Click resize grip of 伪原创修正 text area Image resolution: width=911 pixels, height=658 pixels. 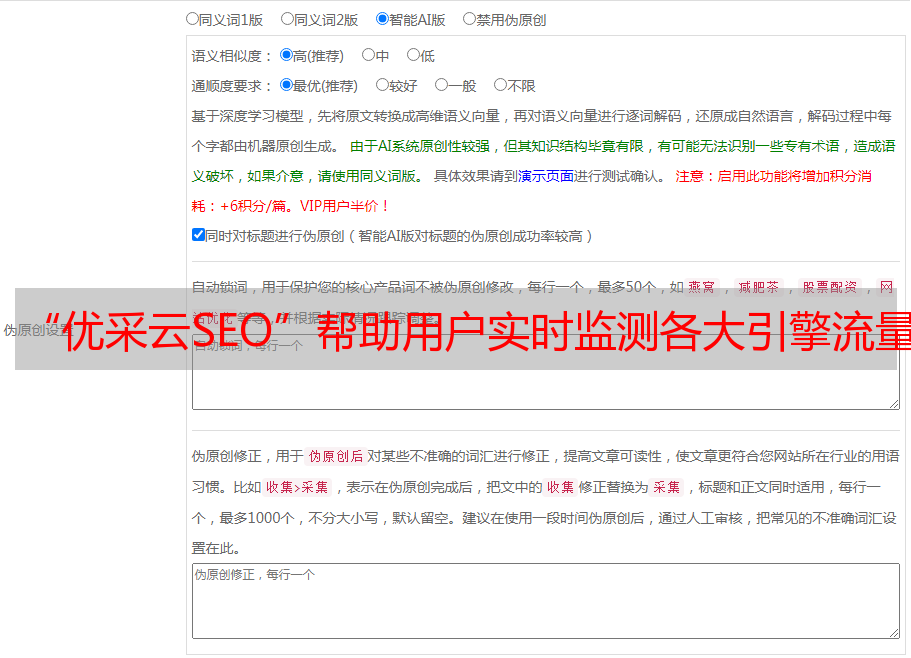pyautogui.click(x=894, y=633)
